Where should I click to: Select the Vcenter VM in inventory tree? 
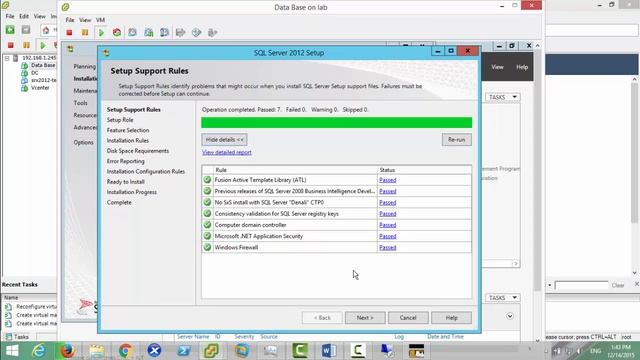tap(40, 88)
